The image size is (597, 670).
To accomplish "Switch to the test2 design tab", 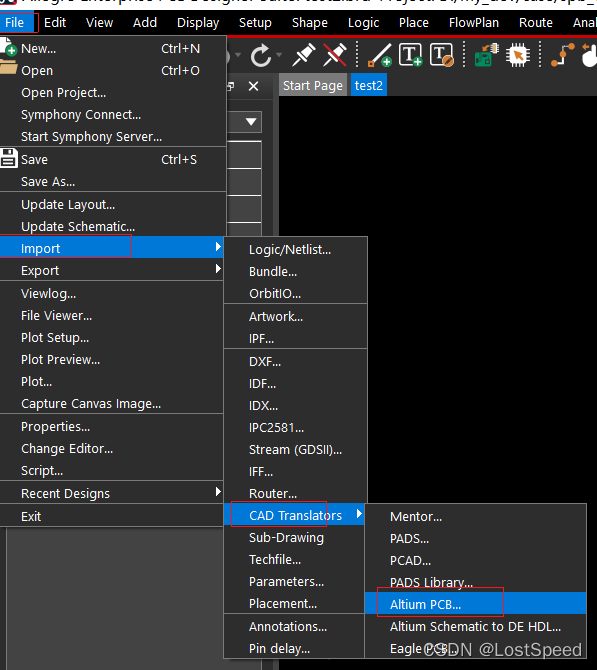I will (x=368, y=85).
